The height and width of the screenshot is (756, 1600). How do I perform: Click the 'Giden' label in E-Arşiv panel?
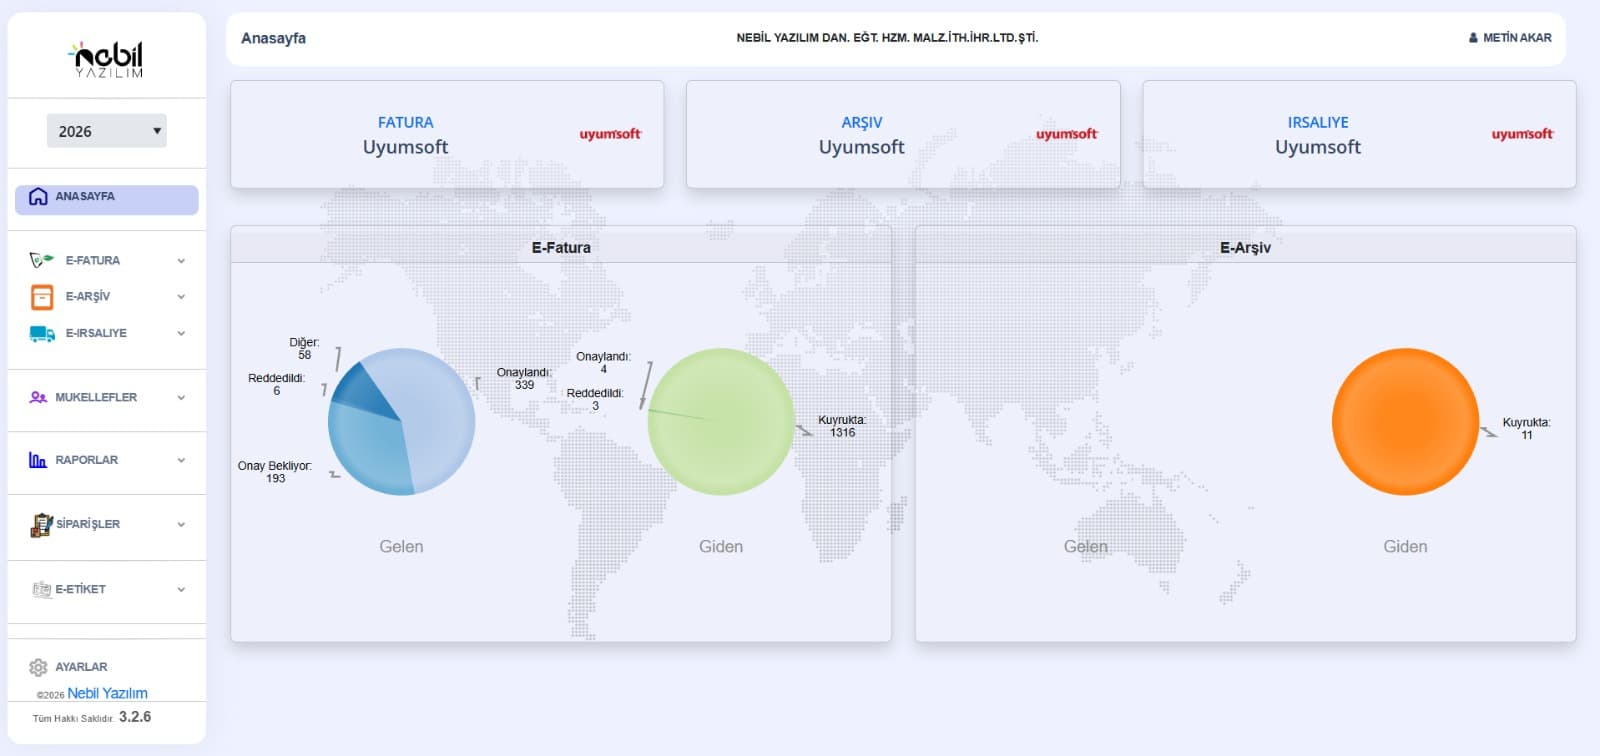(1405, 547)
